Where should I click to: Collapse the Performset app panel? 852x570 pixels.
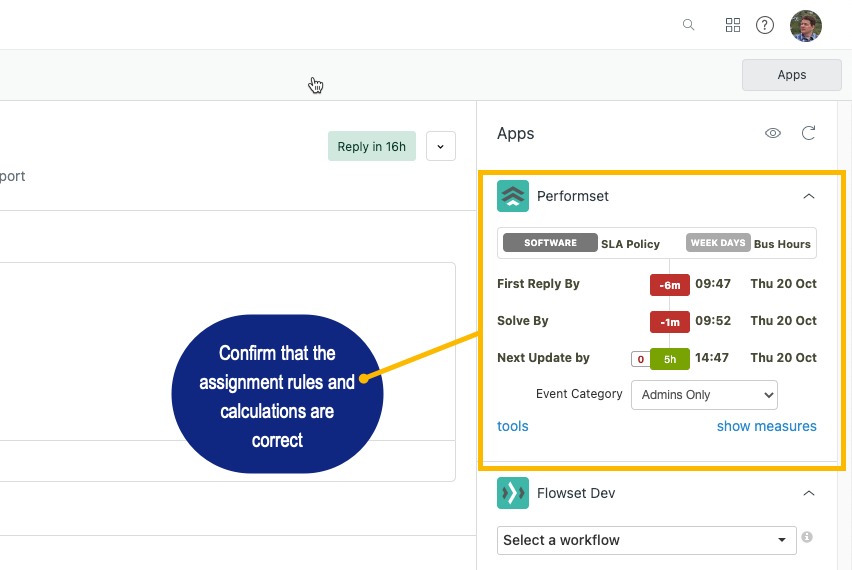pos(809,196)
